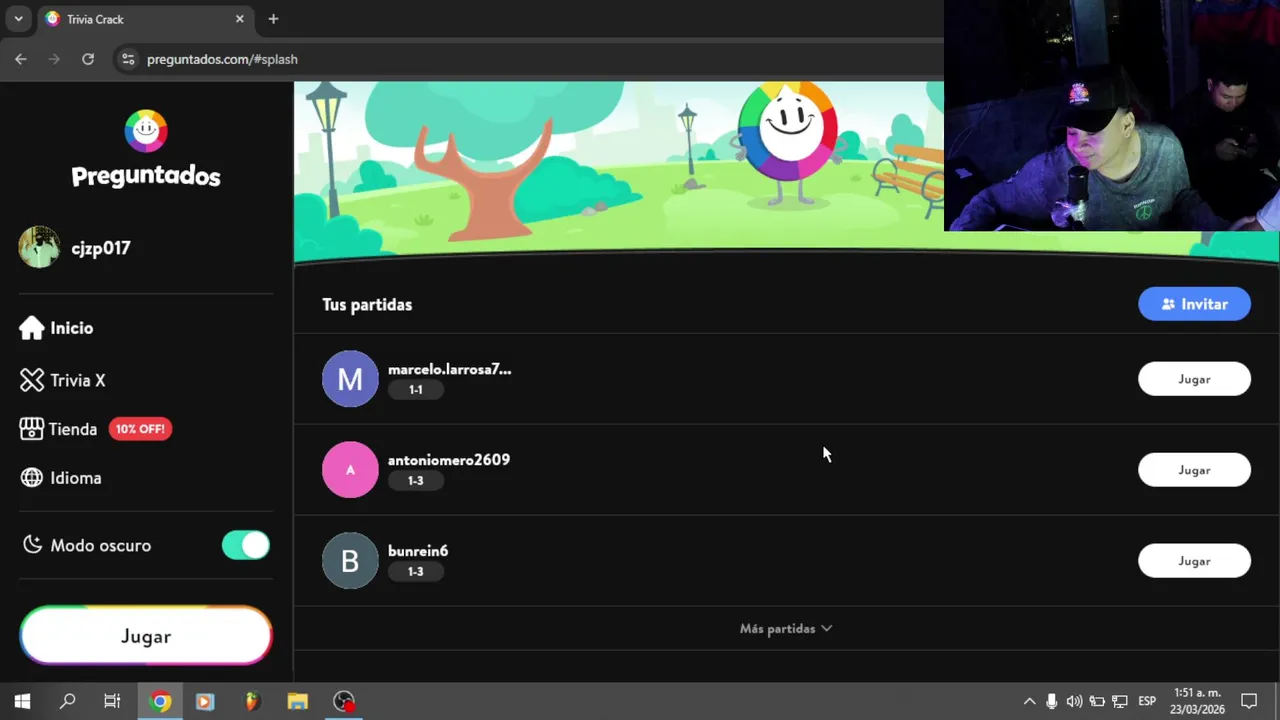
Task: Open the media player taskbar icon
Action: [x=205, y=701]
